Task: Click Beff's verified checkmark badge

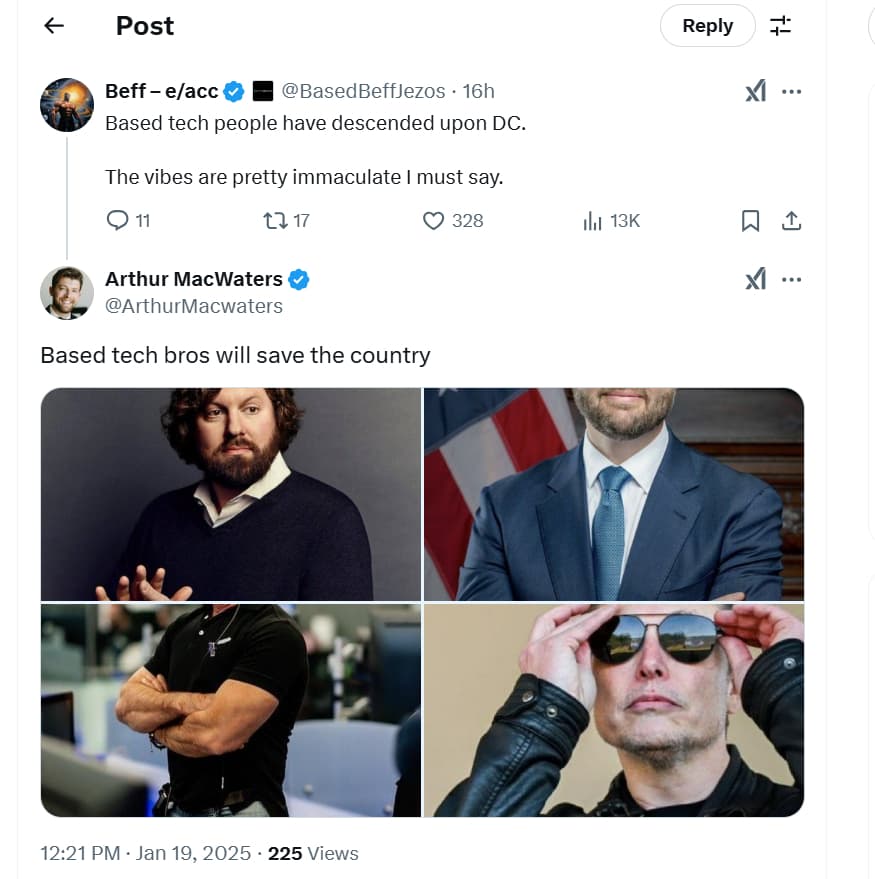Action: pos(233,90)
